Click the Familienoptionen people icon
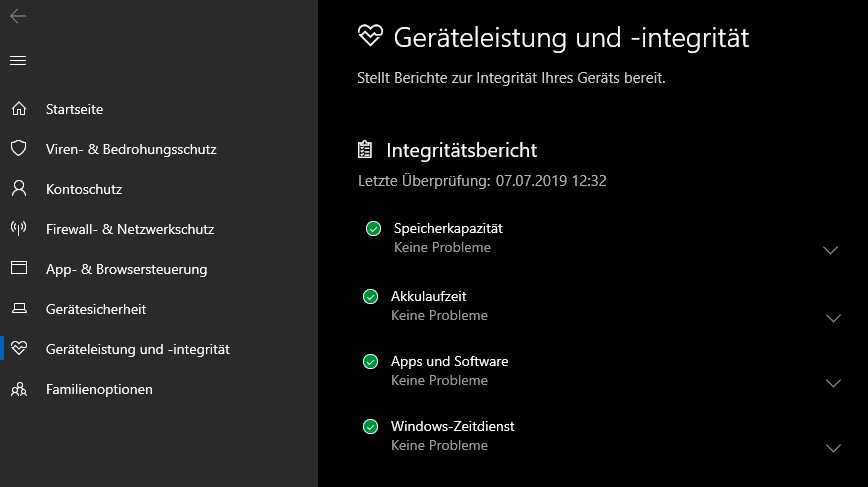868x487 pixels. coord(19,389)
